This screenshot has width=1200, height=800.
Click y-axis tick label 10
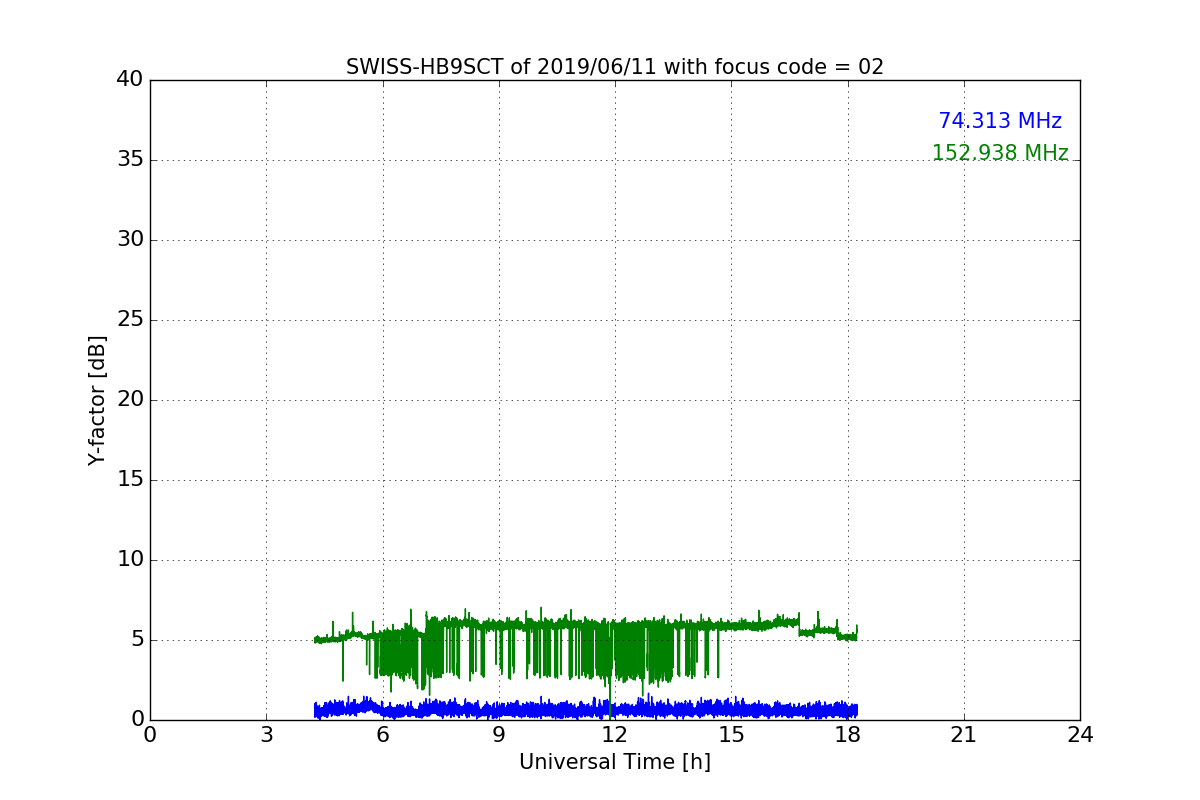point(130,560)
